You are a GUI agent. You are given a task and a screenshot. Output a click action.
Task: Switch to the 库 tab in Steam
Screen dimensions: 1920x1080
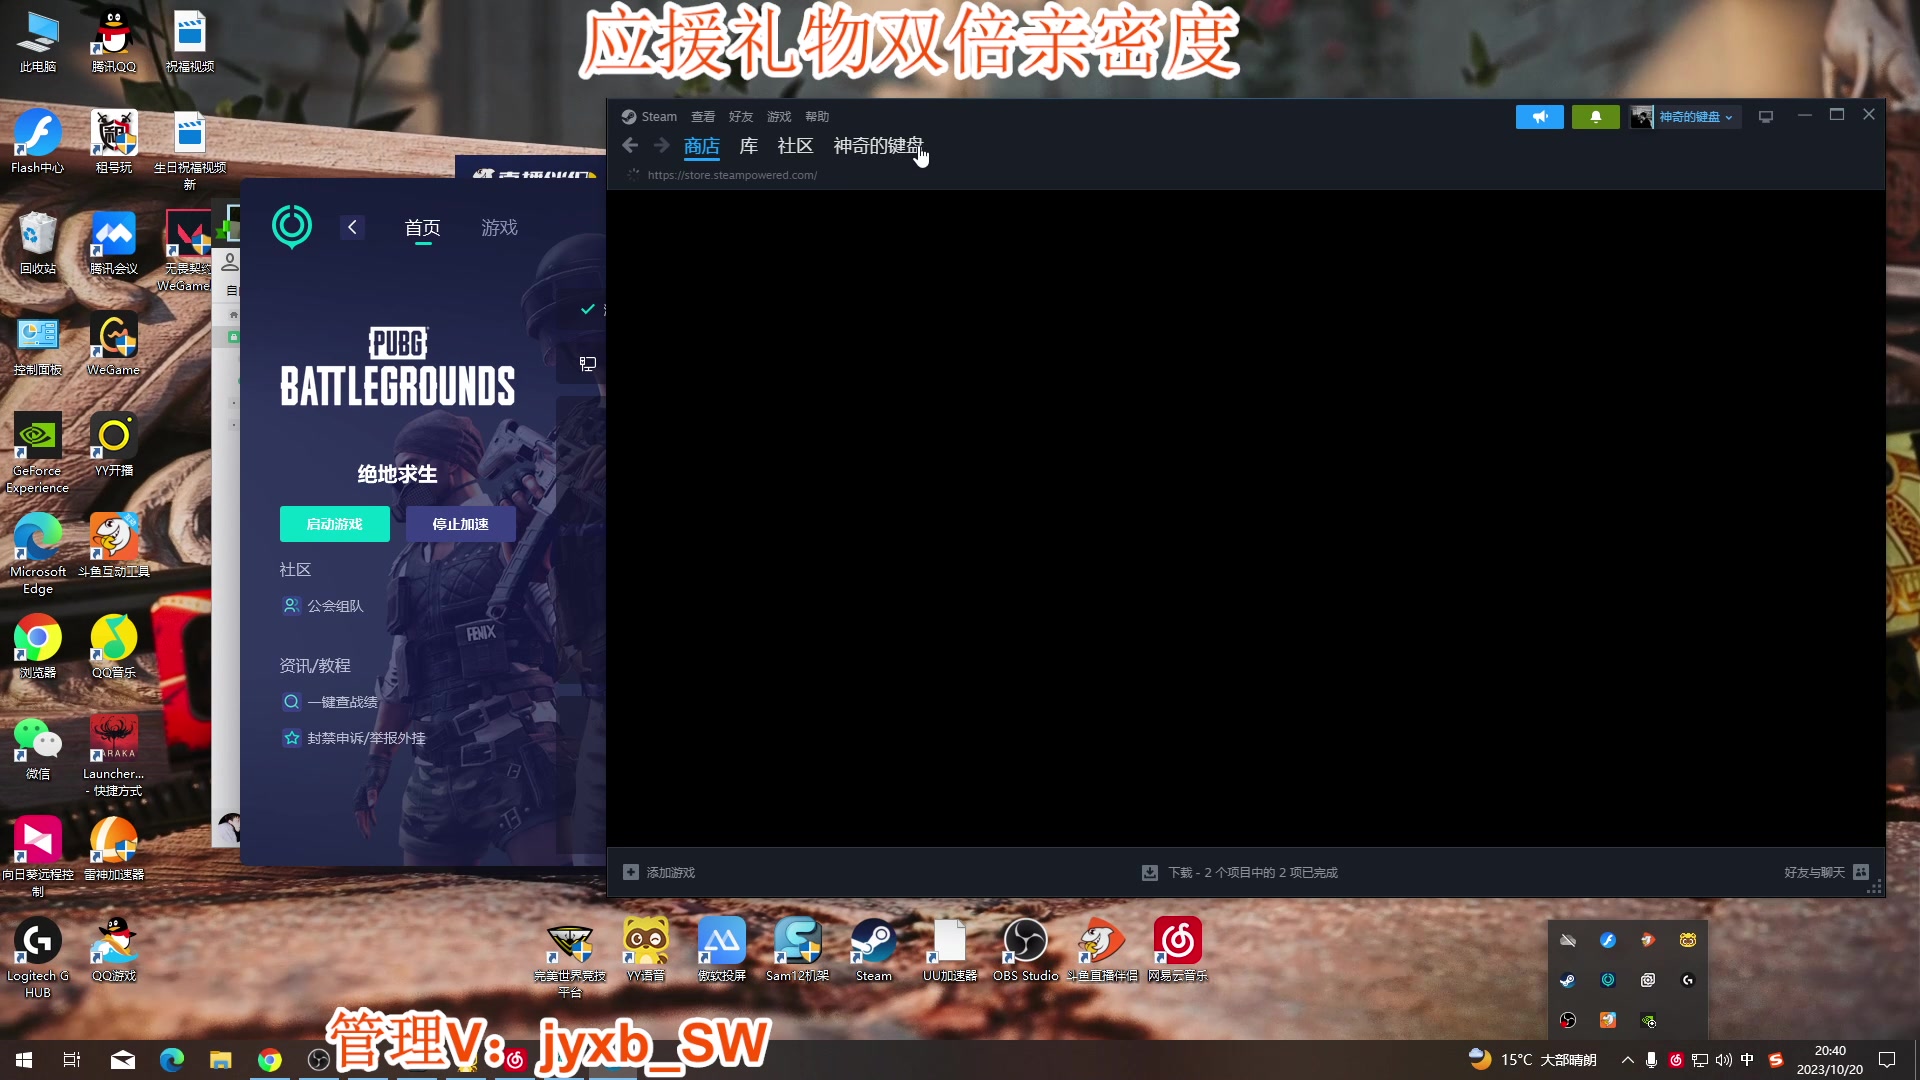749,146
